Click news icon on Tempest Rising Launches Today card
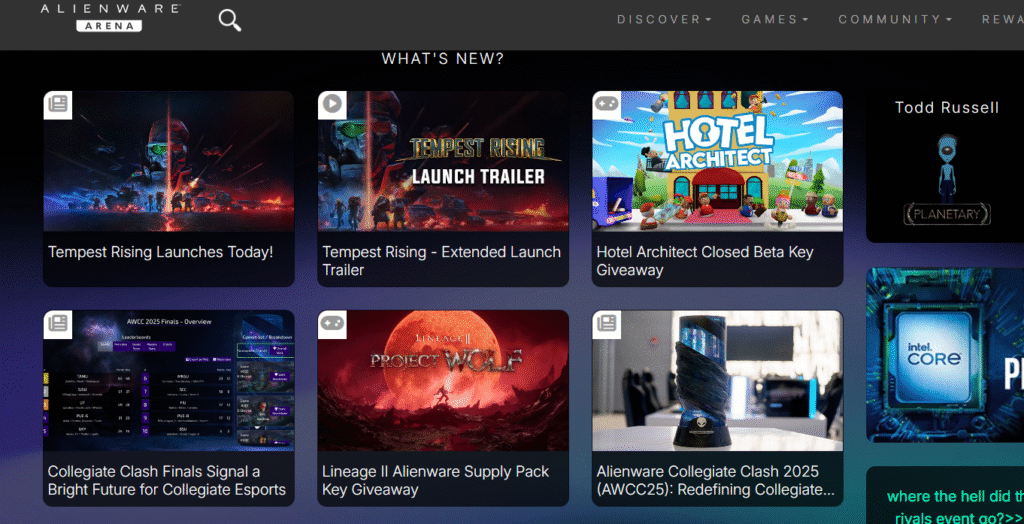Image resolution: width=1024 pixels, height=524 pixels. [58, 105]
